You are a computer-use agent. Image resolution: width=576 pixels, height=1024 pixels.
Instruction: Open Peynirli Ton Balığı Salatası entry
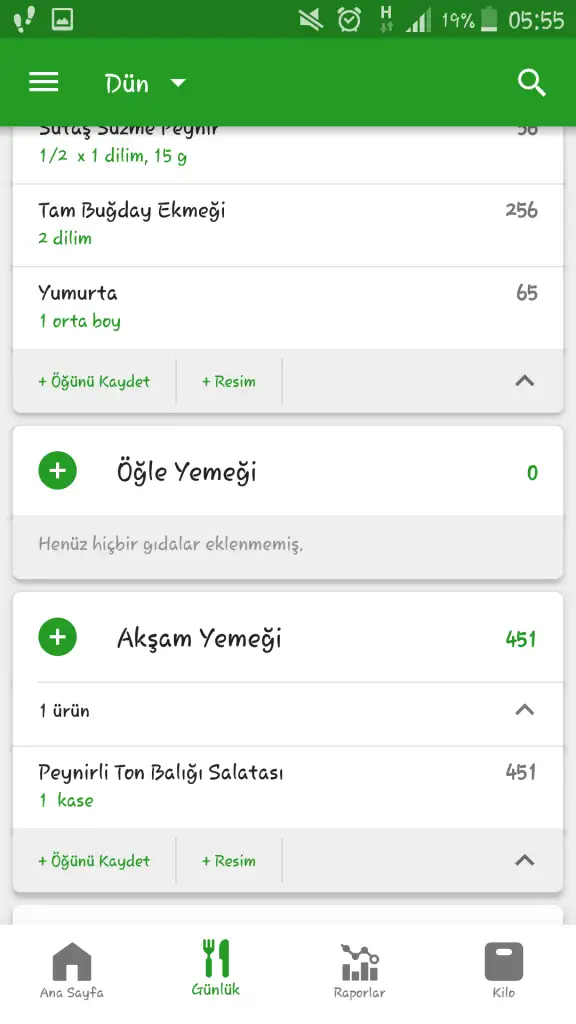point(288,788)
